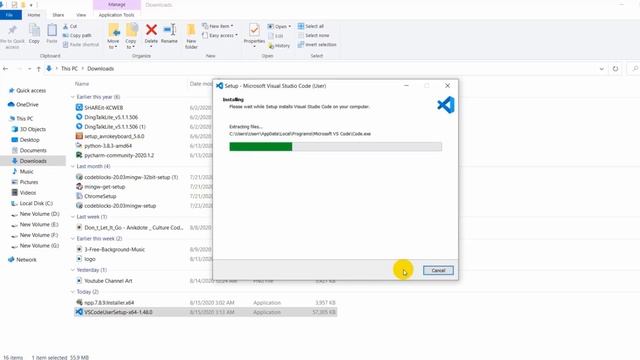Close the VS Code Setup dialog

447,86
